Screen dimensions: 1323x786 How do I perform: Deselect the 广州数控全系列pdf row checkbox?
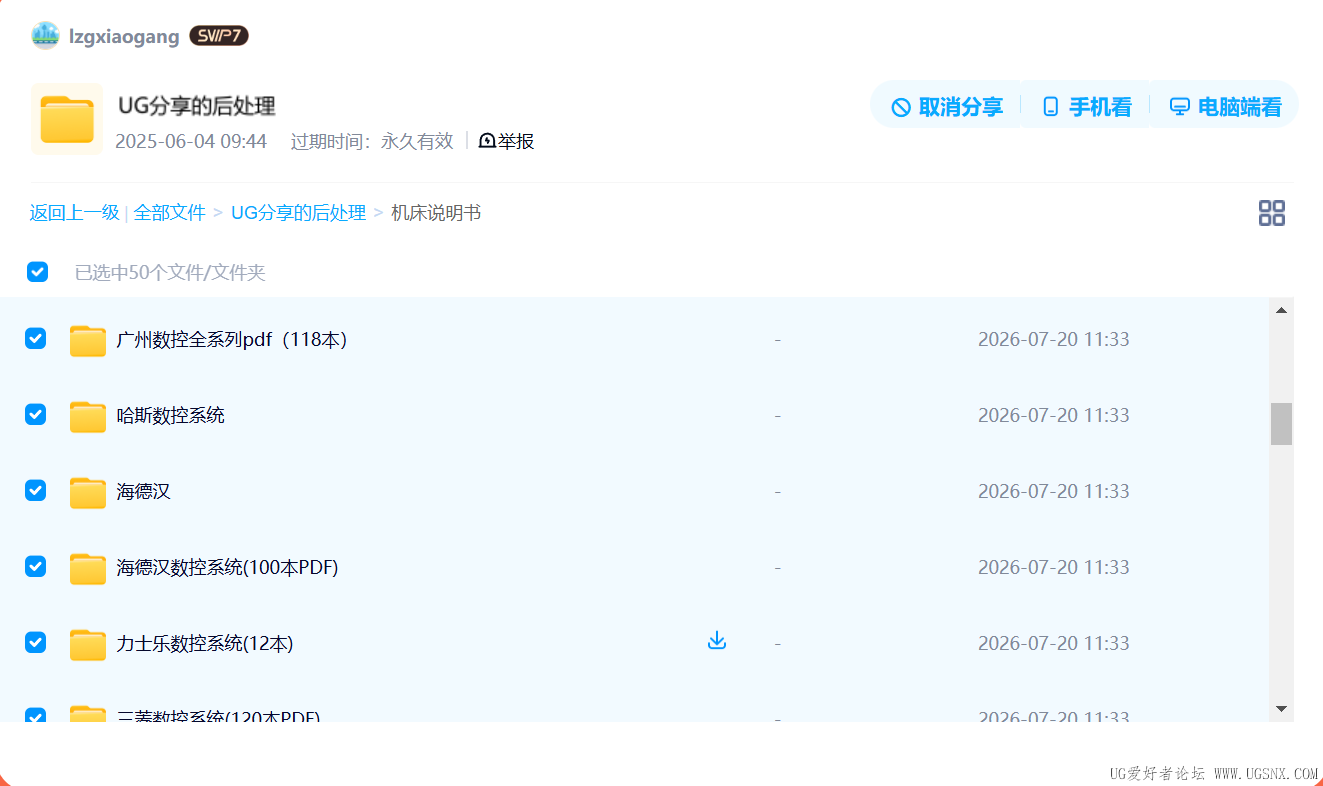tap(35, 338)
